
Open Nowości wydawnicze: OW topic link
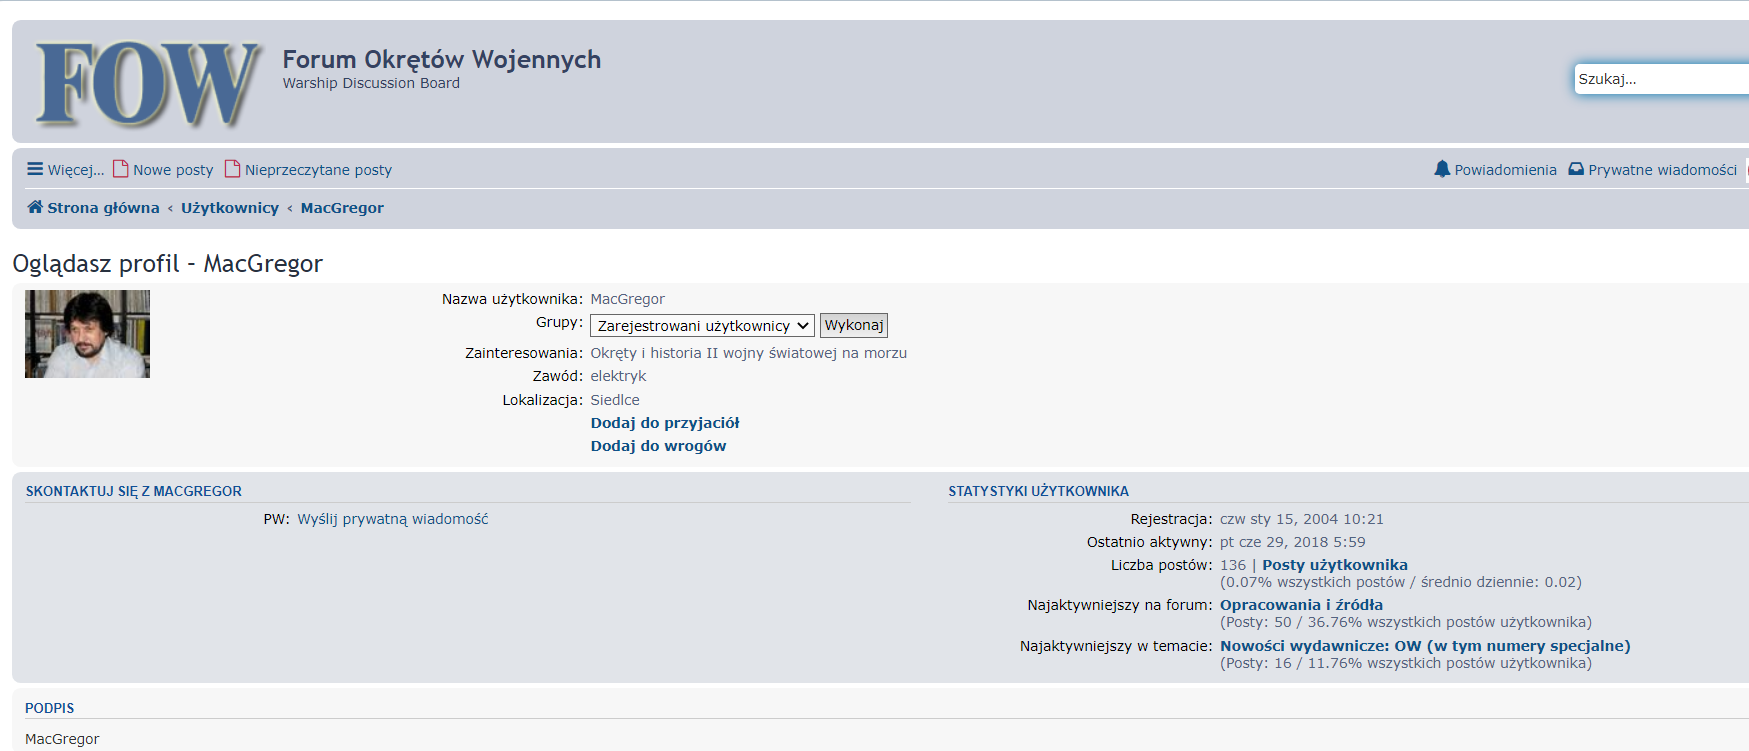(x=1425, y=646)
